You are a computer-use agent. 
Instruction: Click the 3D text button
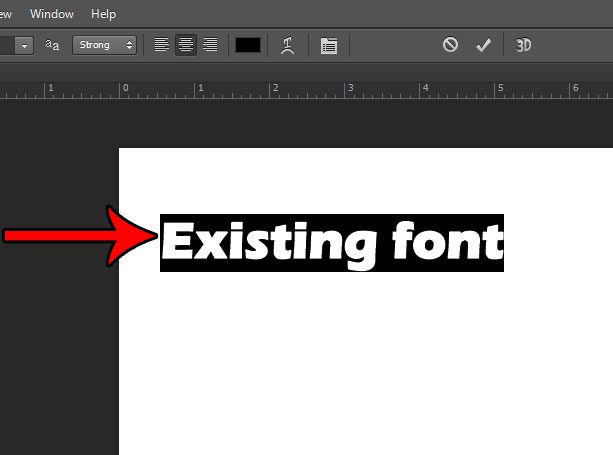click(523, 45)
